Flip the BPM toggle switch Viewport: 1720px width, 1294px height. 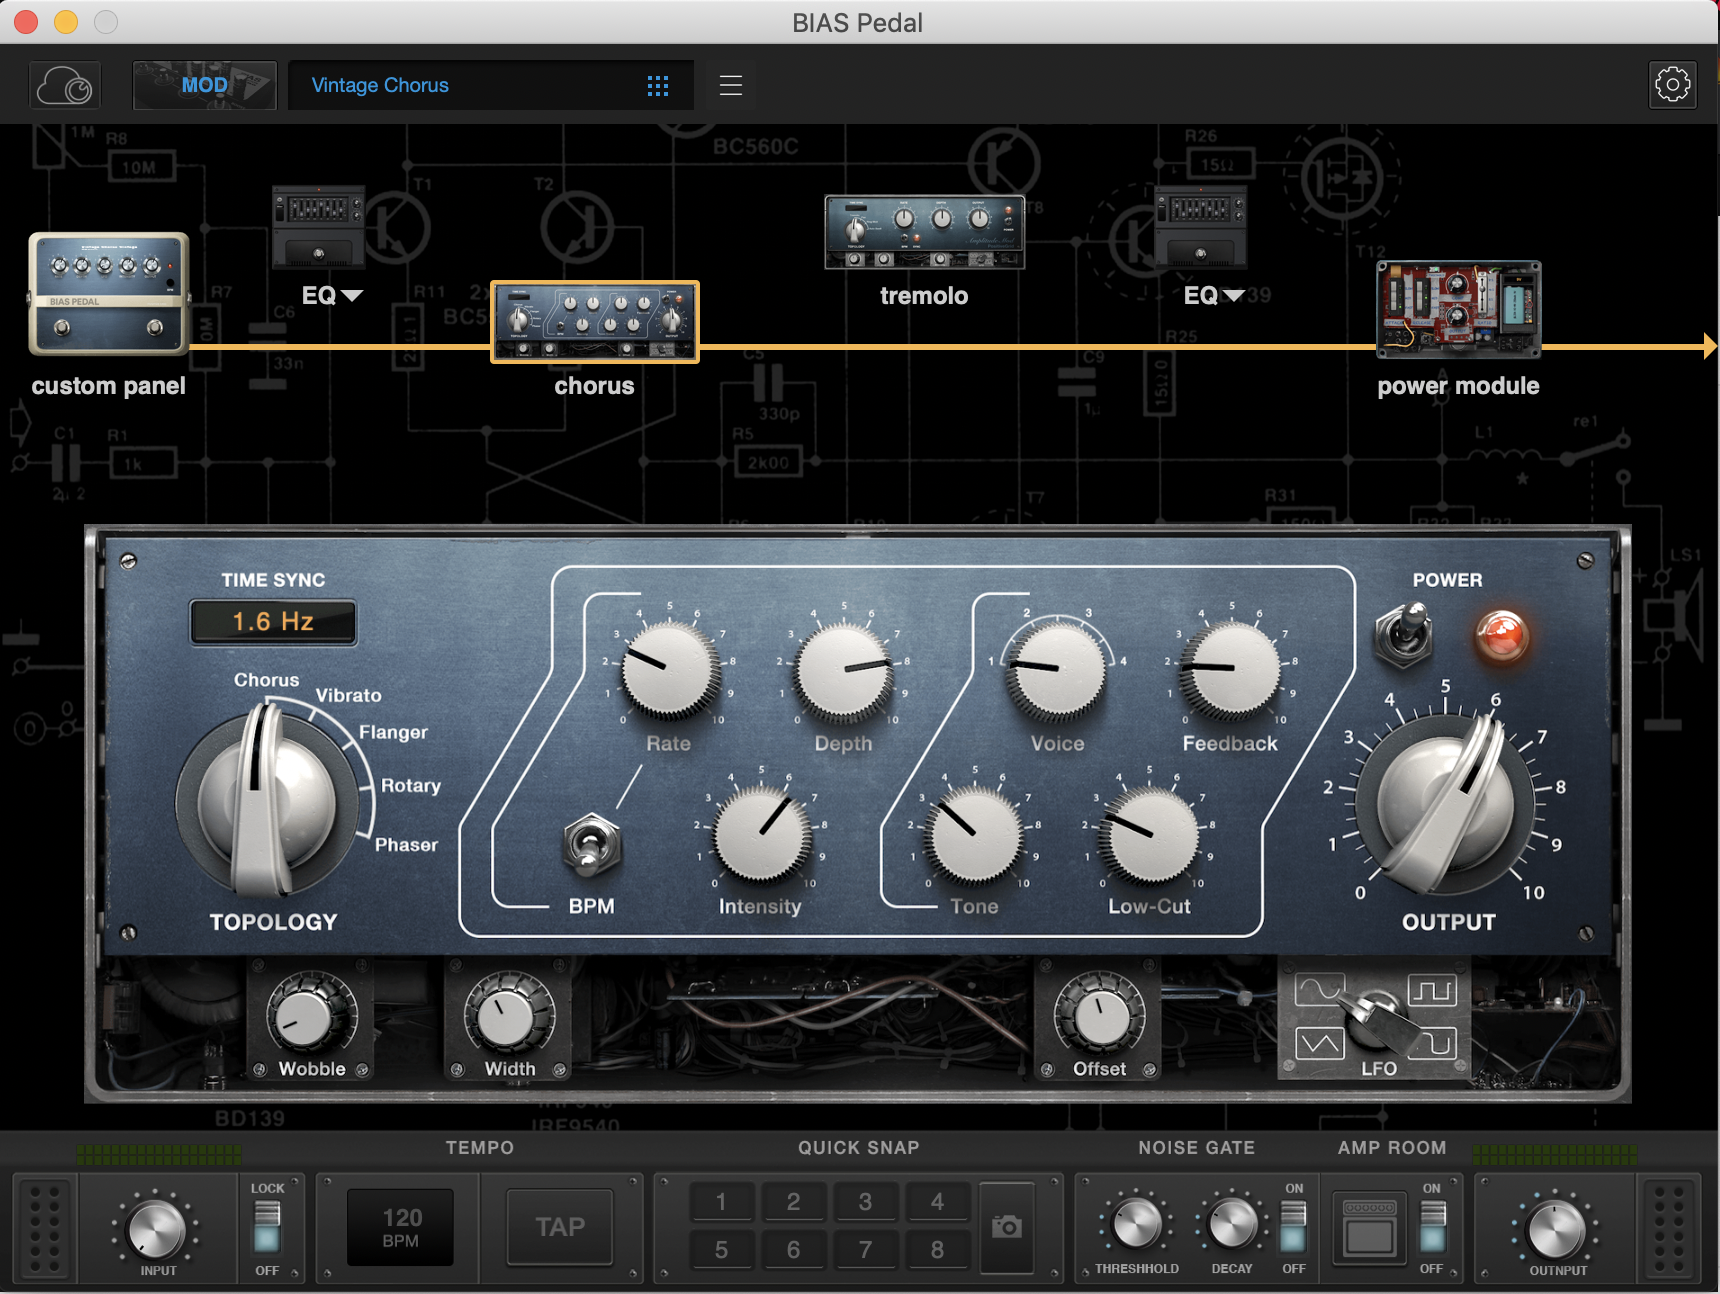pos(592,846)
